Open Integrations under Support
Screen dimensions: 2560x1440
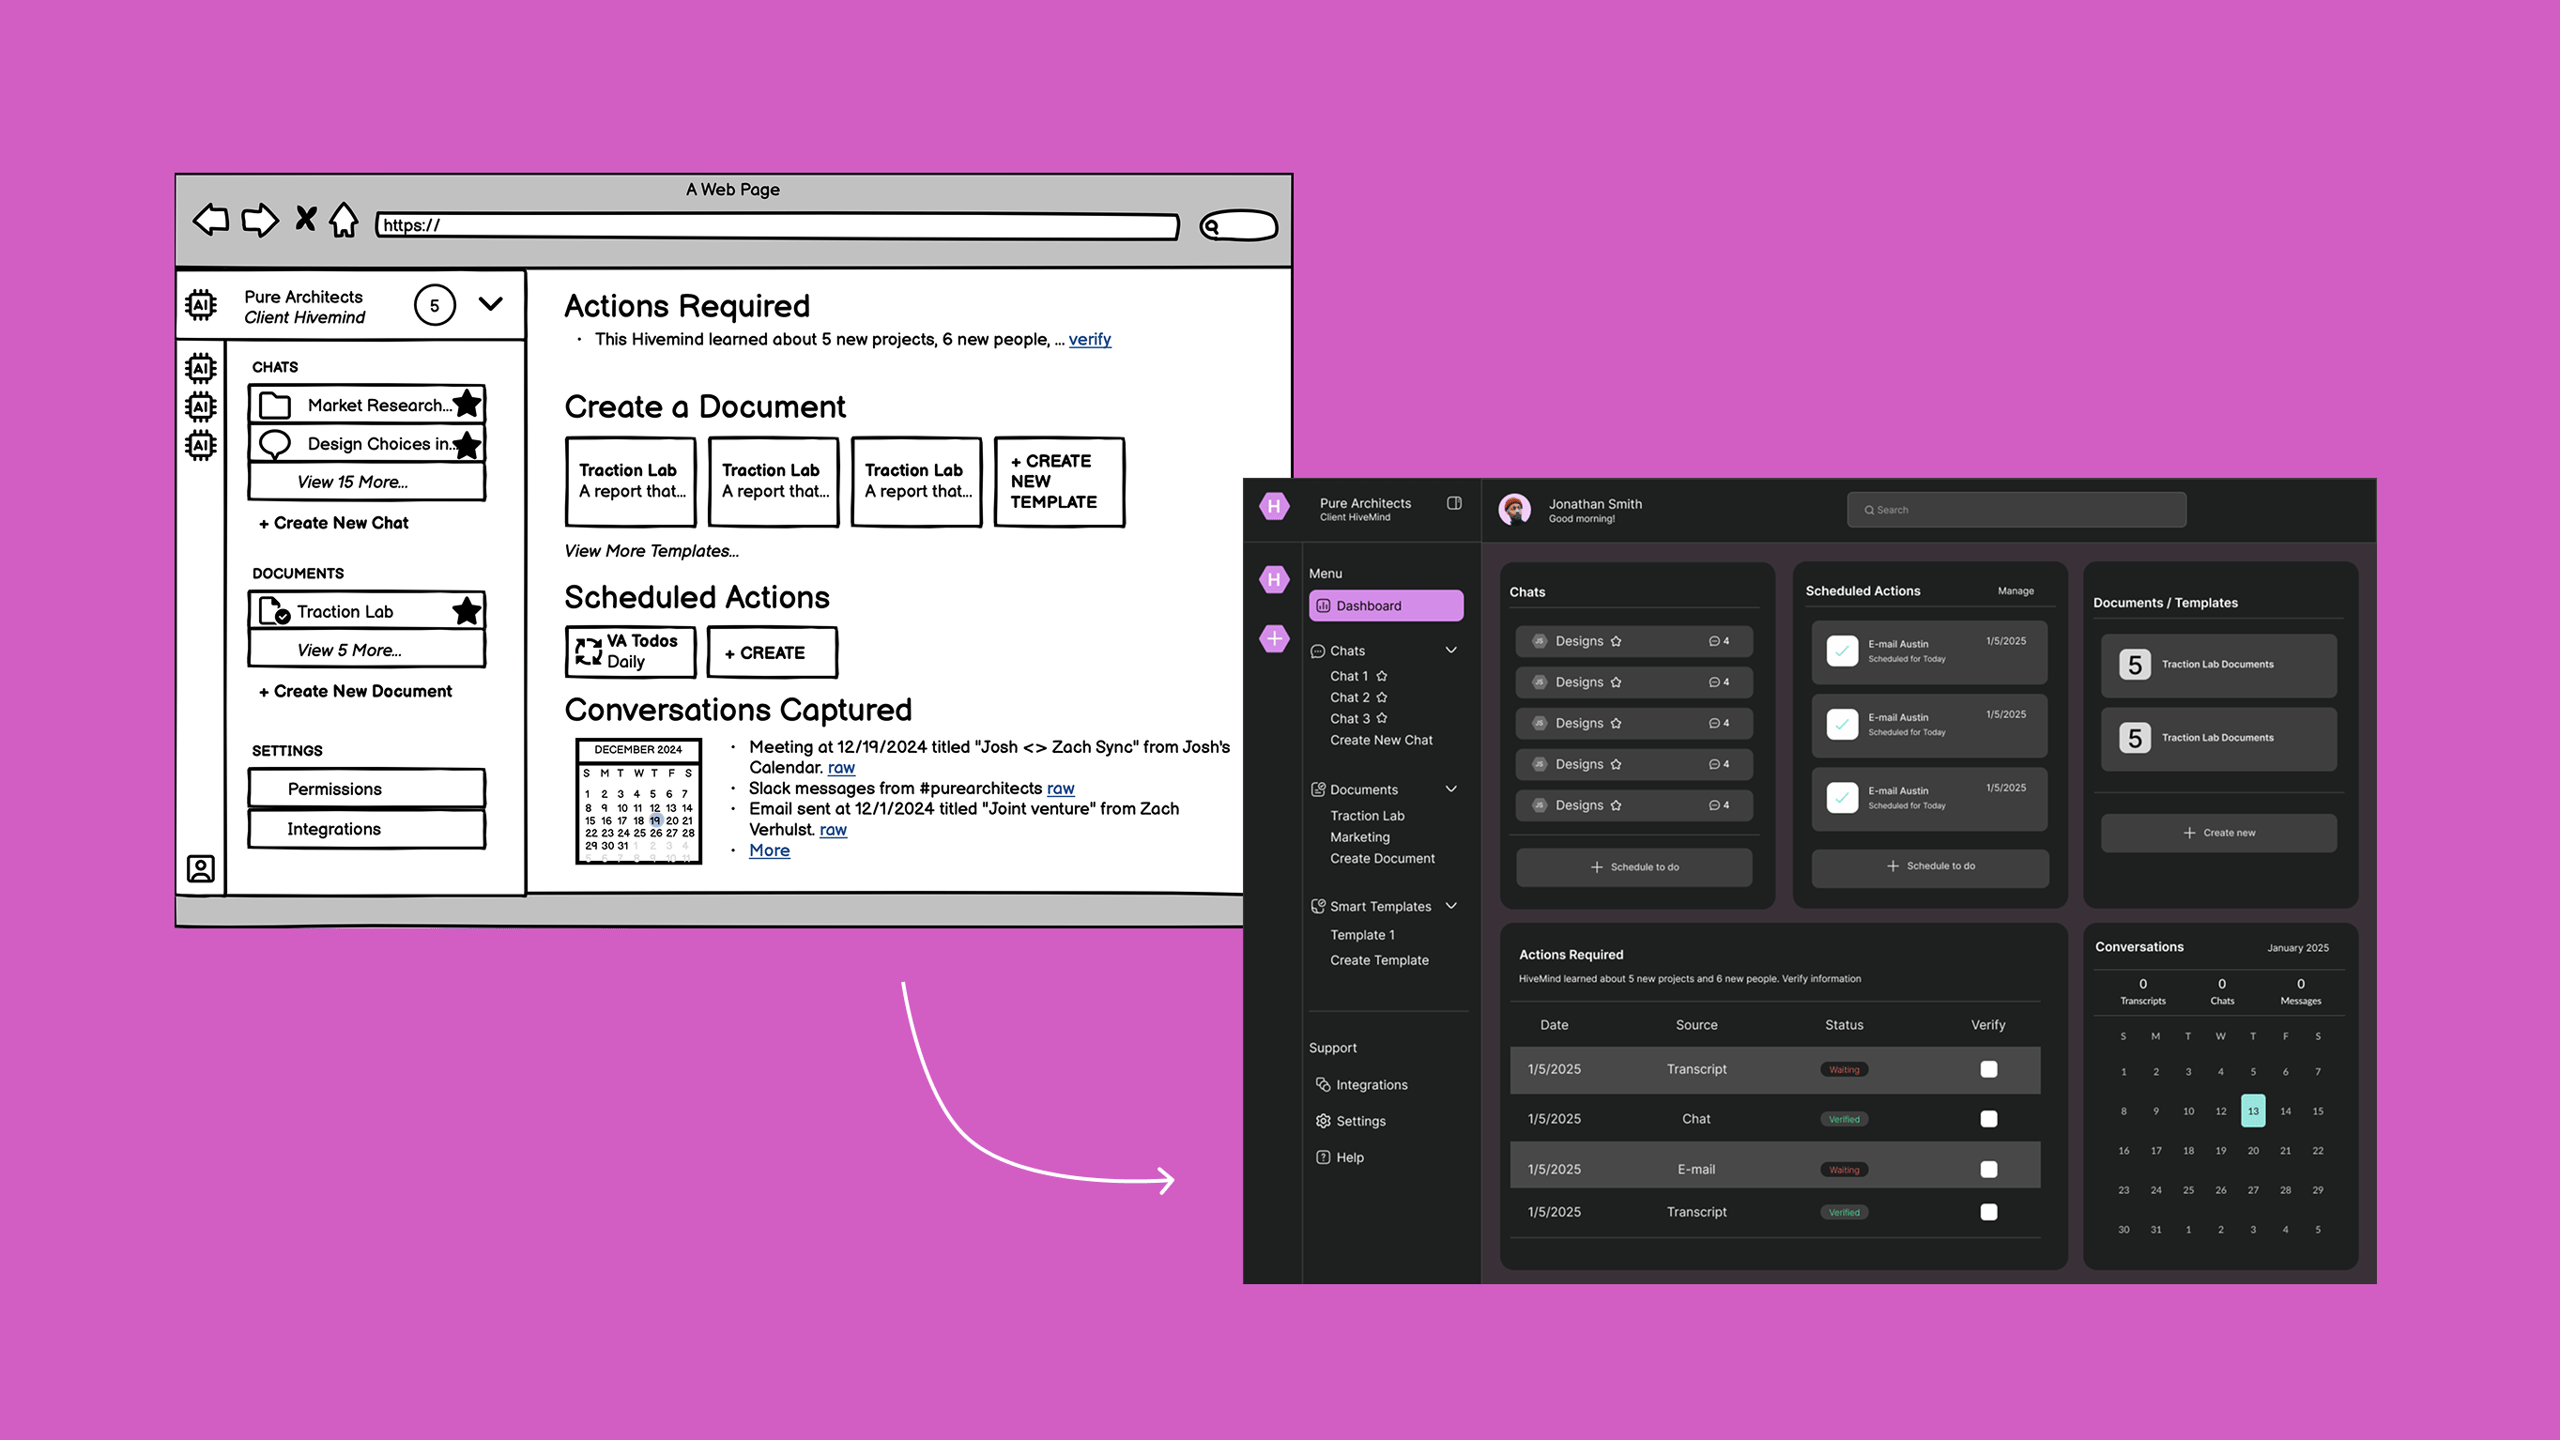coord(1371,1085)
